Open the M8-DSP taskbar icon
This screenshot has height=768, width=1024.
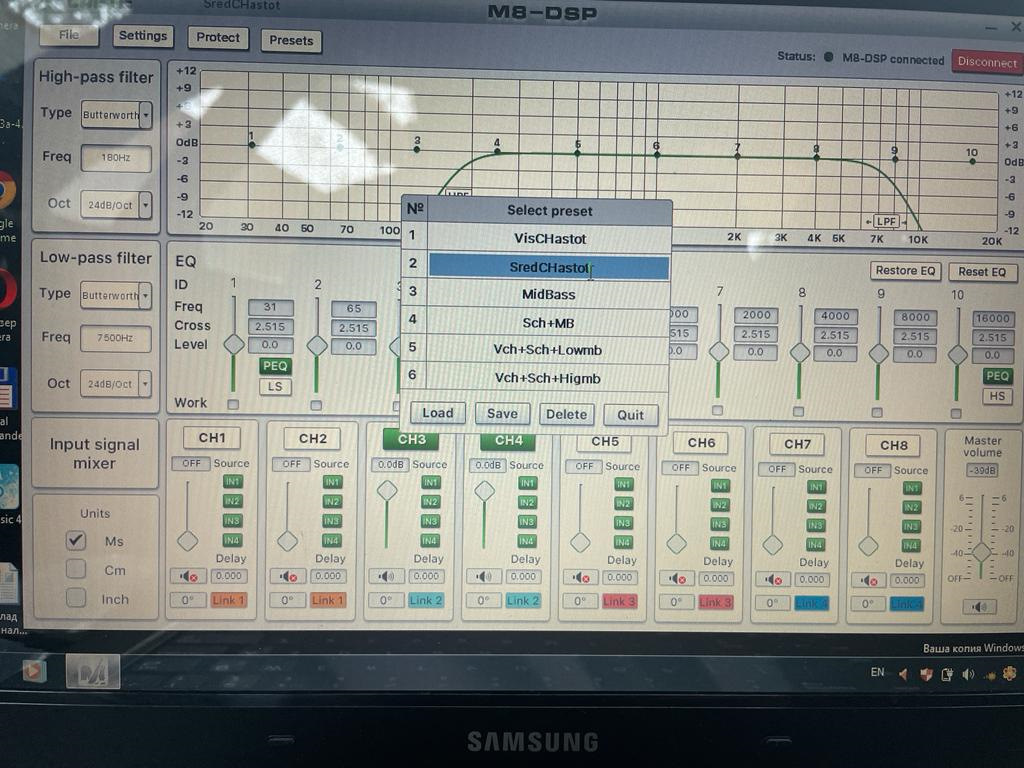click(93, 671)
